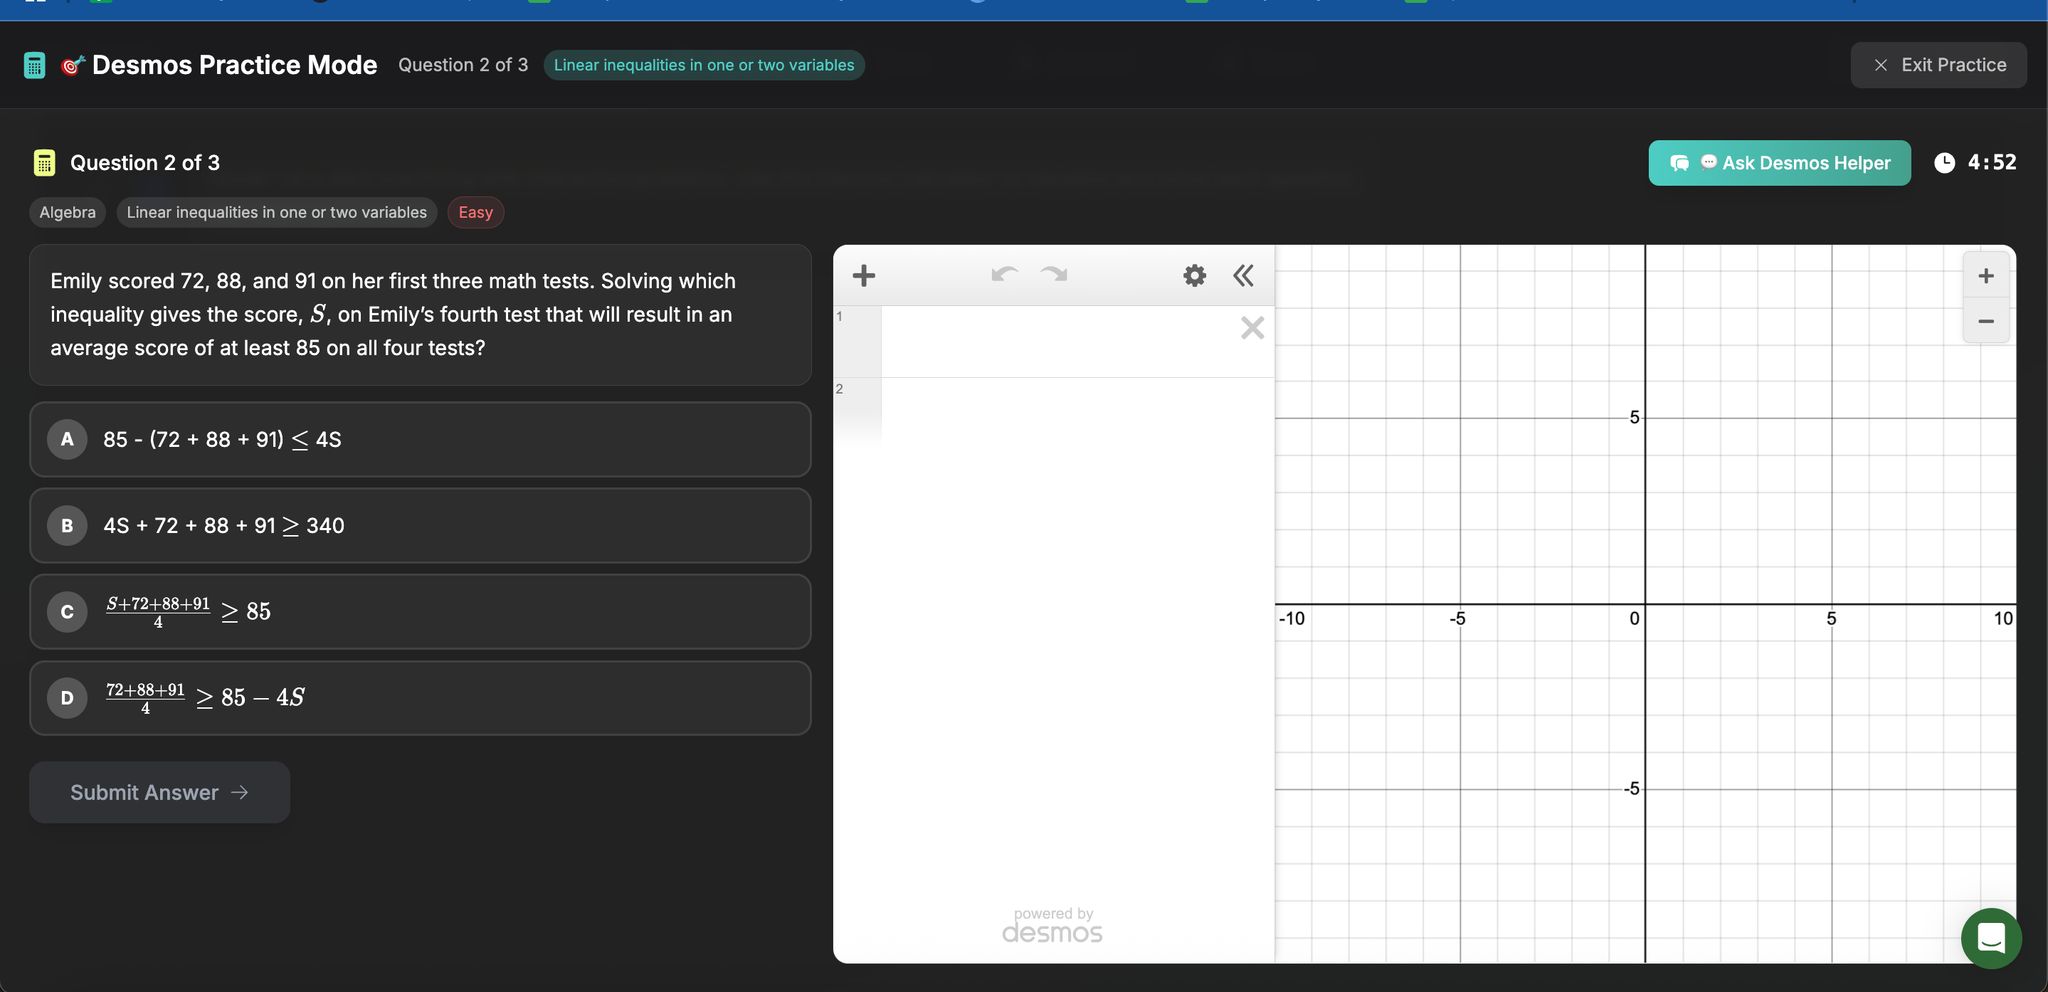The image size is (2048, 992).
Task: Click the undo arrow in Desmos
Action: coord(1004,275)
